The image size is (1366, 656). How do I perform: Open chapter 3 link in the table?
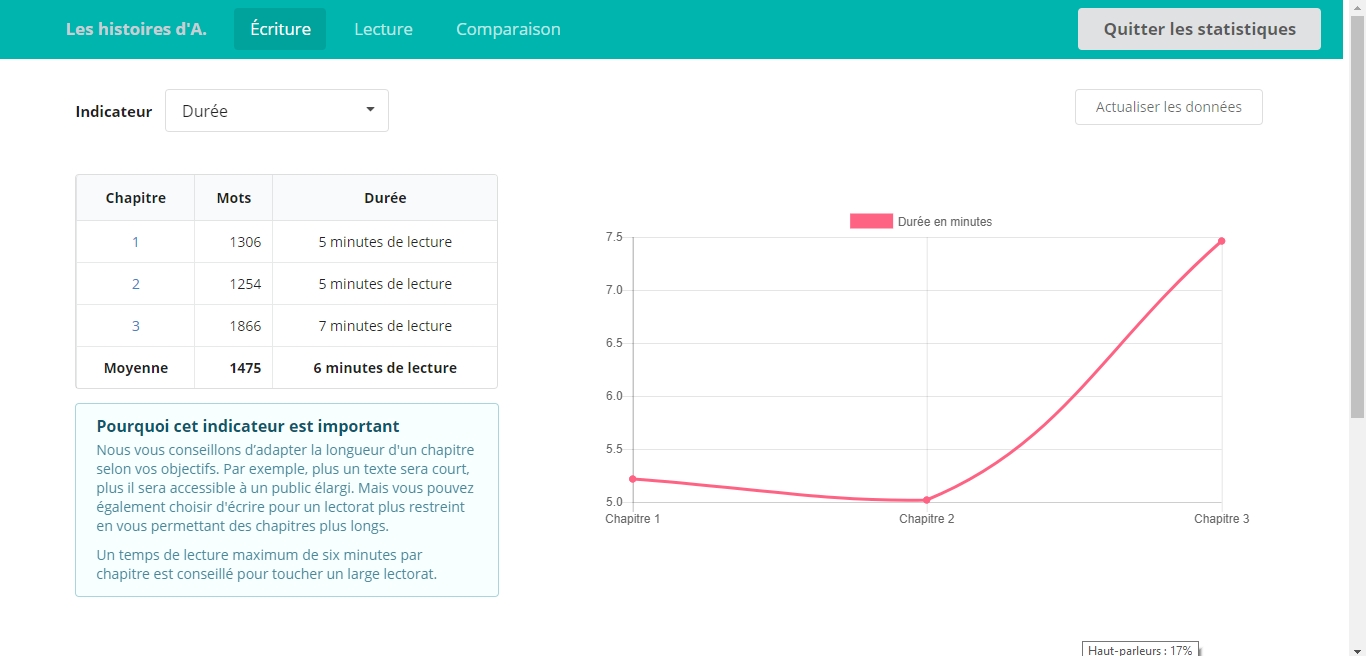click(136, 326)
